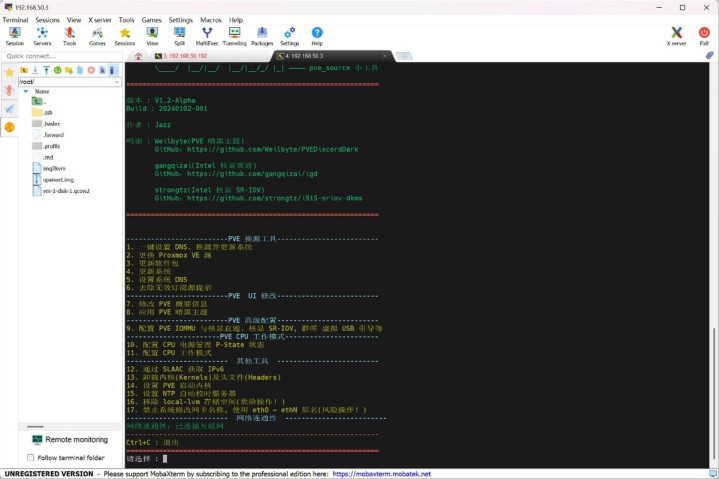
Task: Click the View toolbar icon
Action: coord(152,36)
